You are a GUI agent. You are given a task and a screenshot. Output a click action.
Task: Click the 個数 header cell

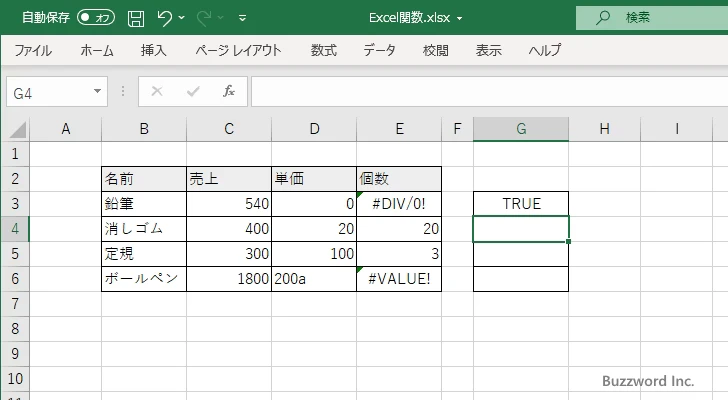click(399, 179)
